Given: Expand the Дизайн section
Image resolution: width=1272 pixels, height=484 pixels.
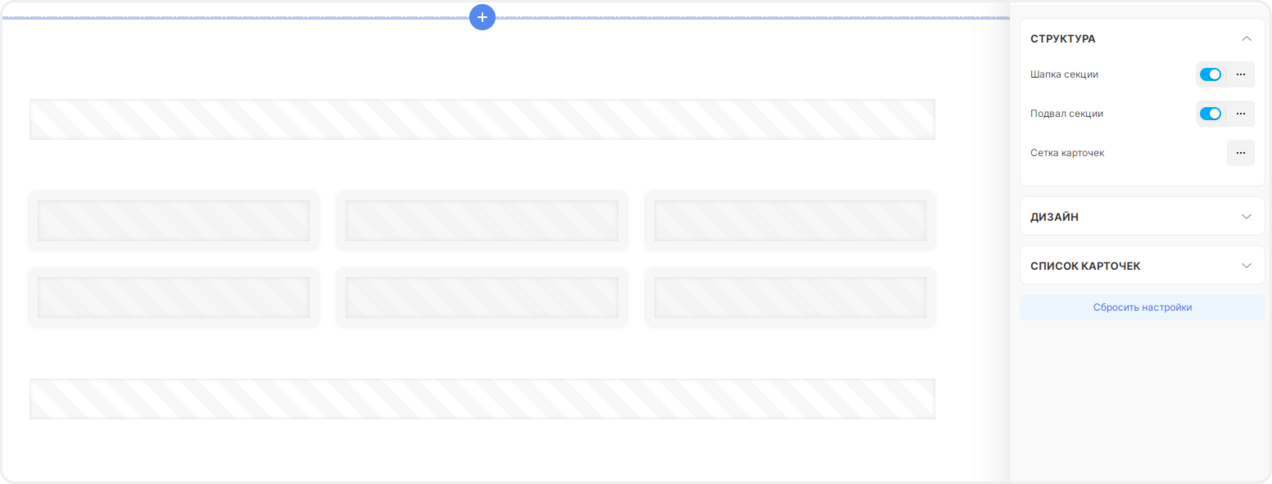Looking at the screenshot, I should point(1142,217).
